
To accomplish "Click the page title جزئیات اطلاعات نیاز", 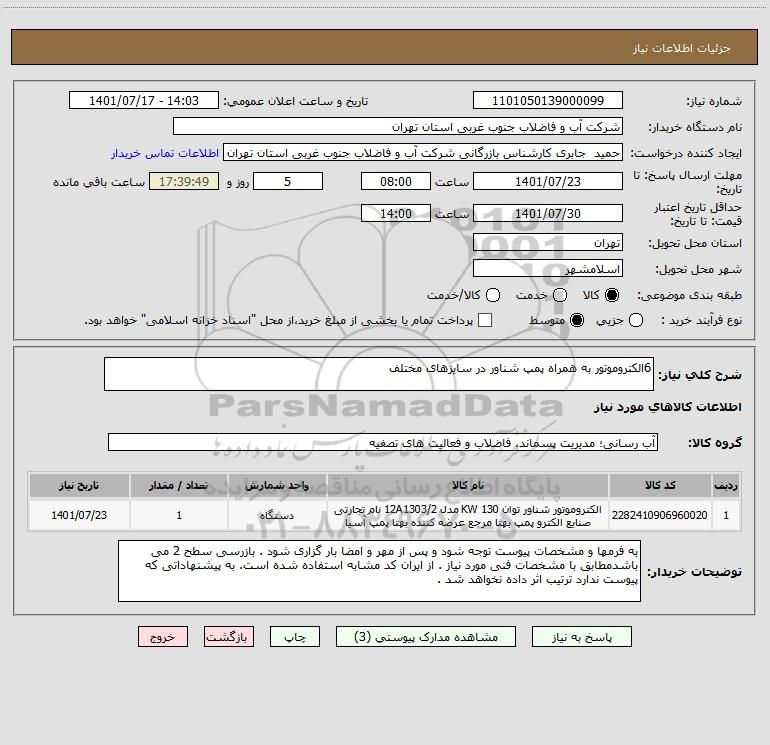I will tap(682, 48).
